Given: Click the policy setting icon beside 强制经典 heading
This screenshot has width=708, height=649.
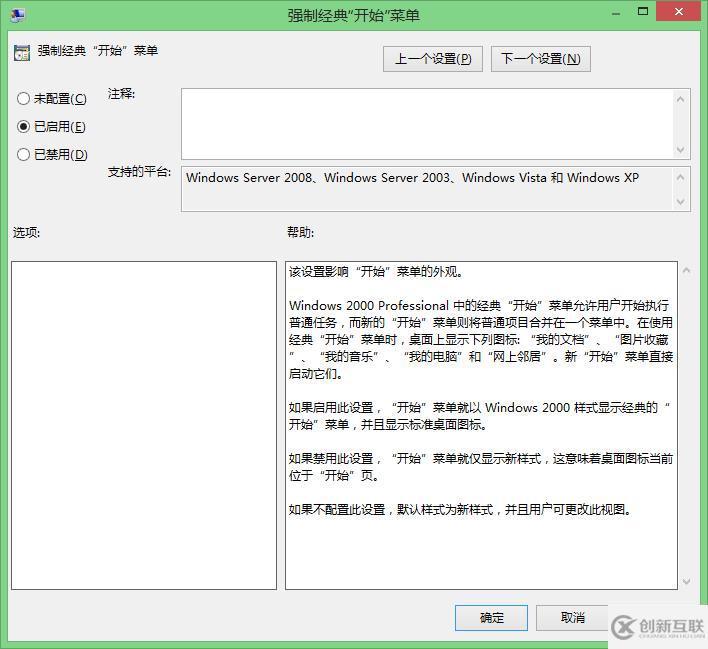Looking at the screenshot, I should click(22, 53).
